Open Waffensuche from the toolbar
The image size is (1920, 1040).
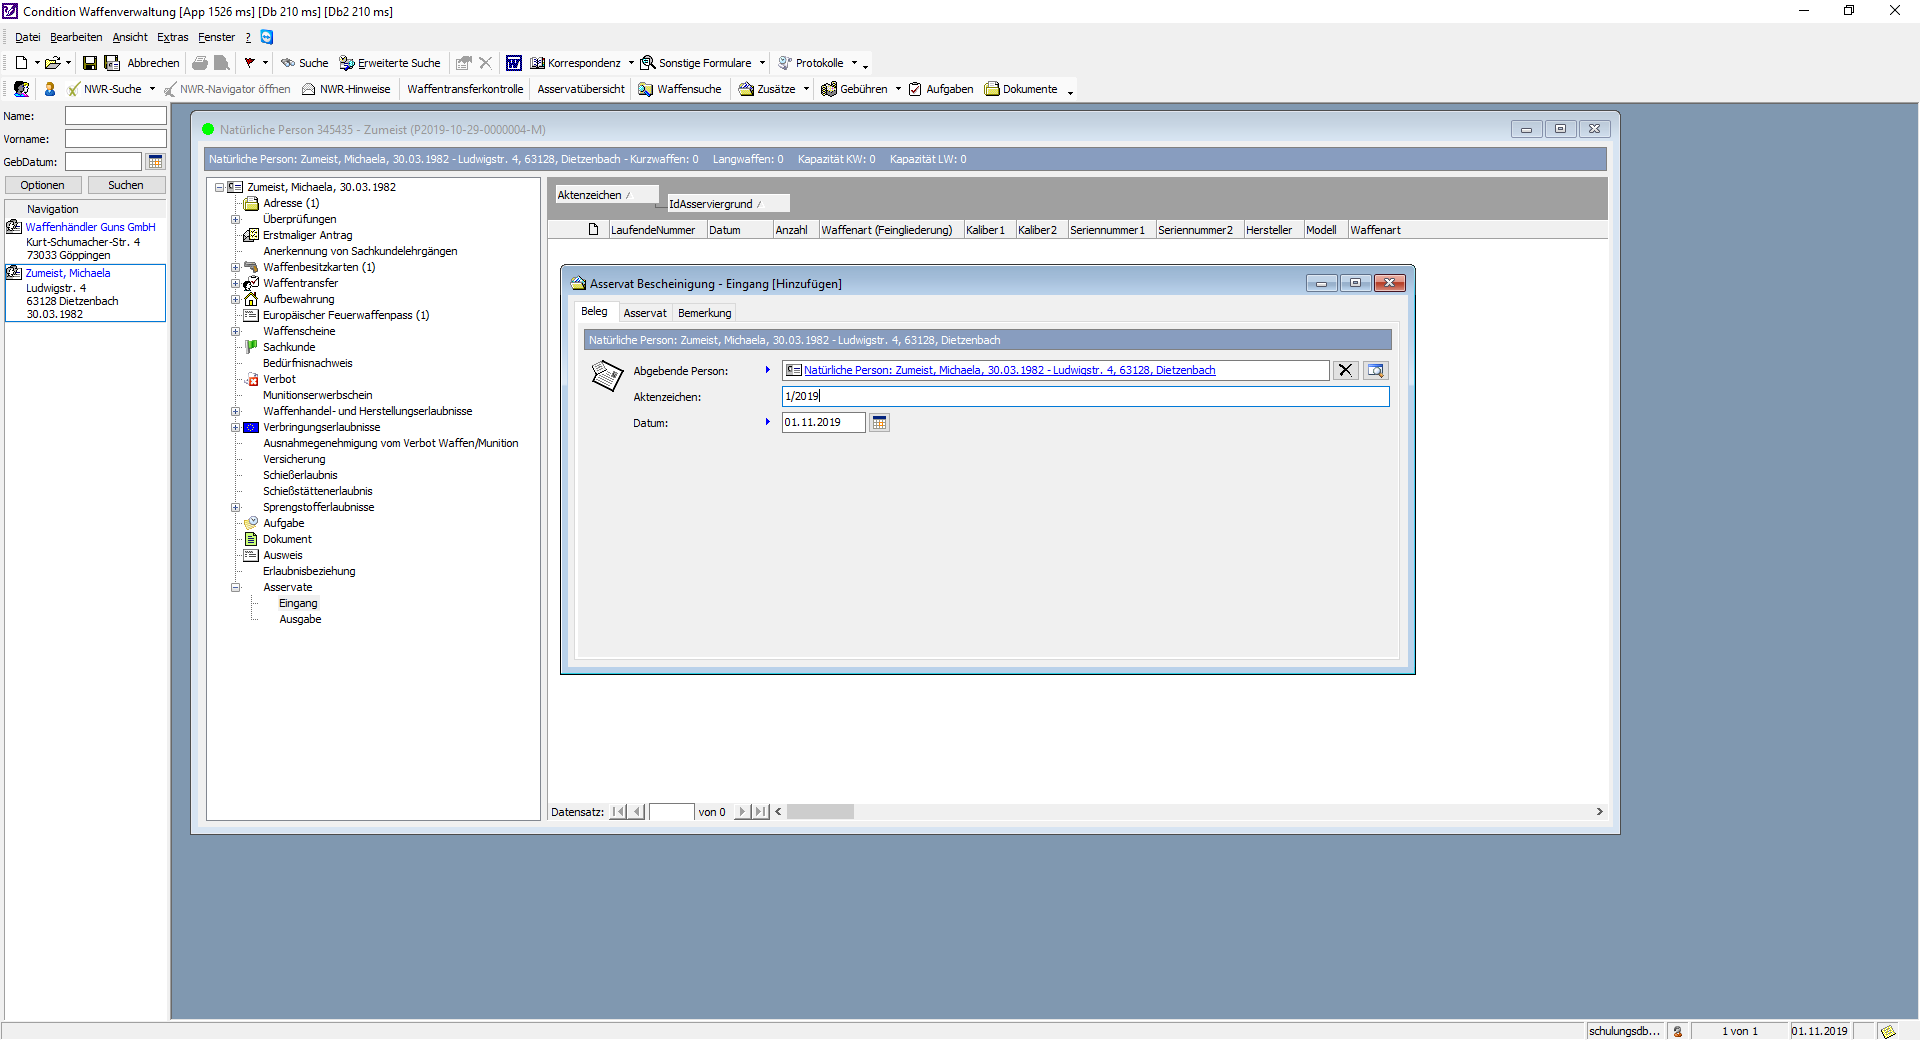coord(680,89)
